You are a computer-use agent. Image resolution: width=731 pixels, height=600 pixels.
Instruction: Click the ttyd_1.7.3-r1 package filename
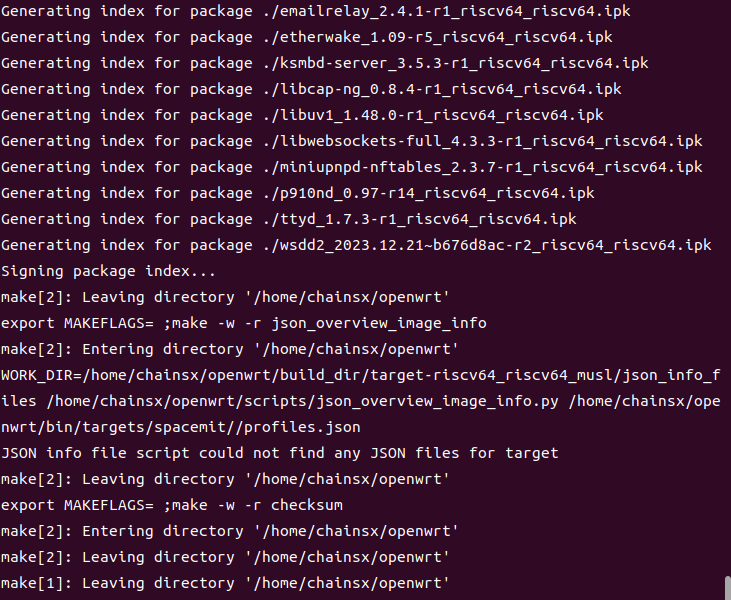(420, 220)
